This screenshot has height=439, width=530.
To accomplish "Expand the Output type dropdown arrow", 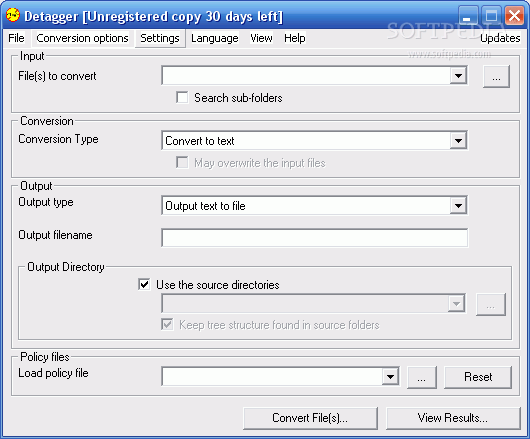I will [x=458, y=205].
